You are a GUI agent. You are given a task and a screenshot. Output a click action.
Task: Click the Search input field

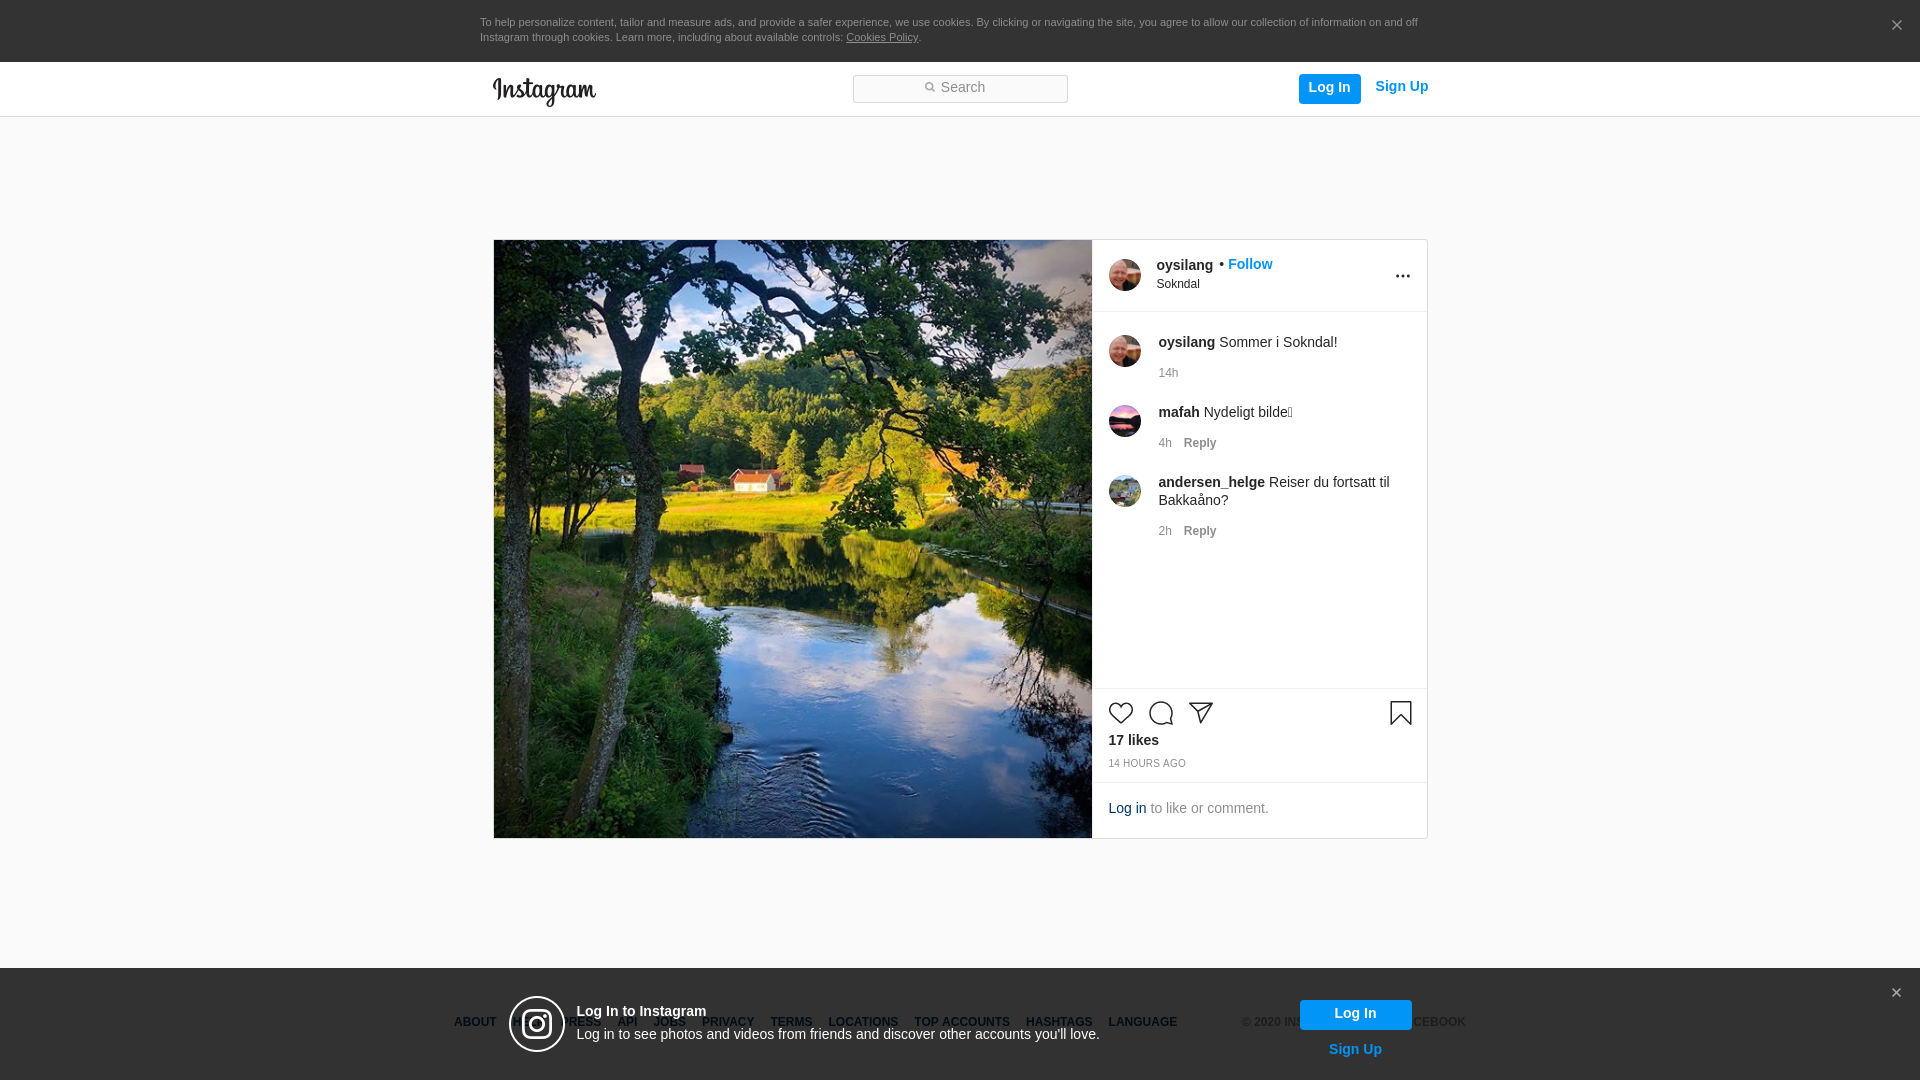pos(960,89)
